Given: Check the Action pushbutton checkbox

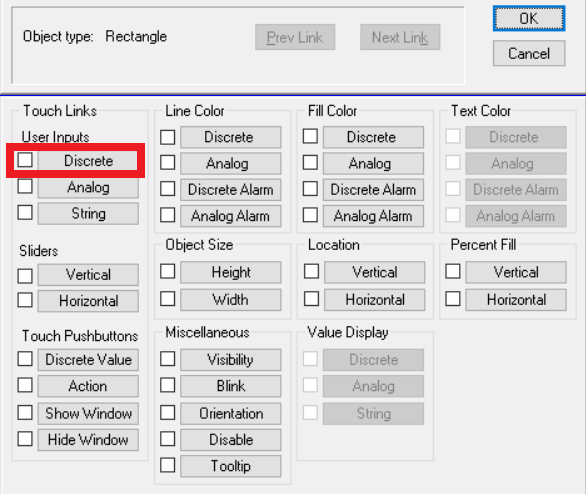Looking at the screenshot, I should (x=25, y=385).
